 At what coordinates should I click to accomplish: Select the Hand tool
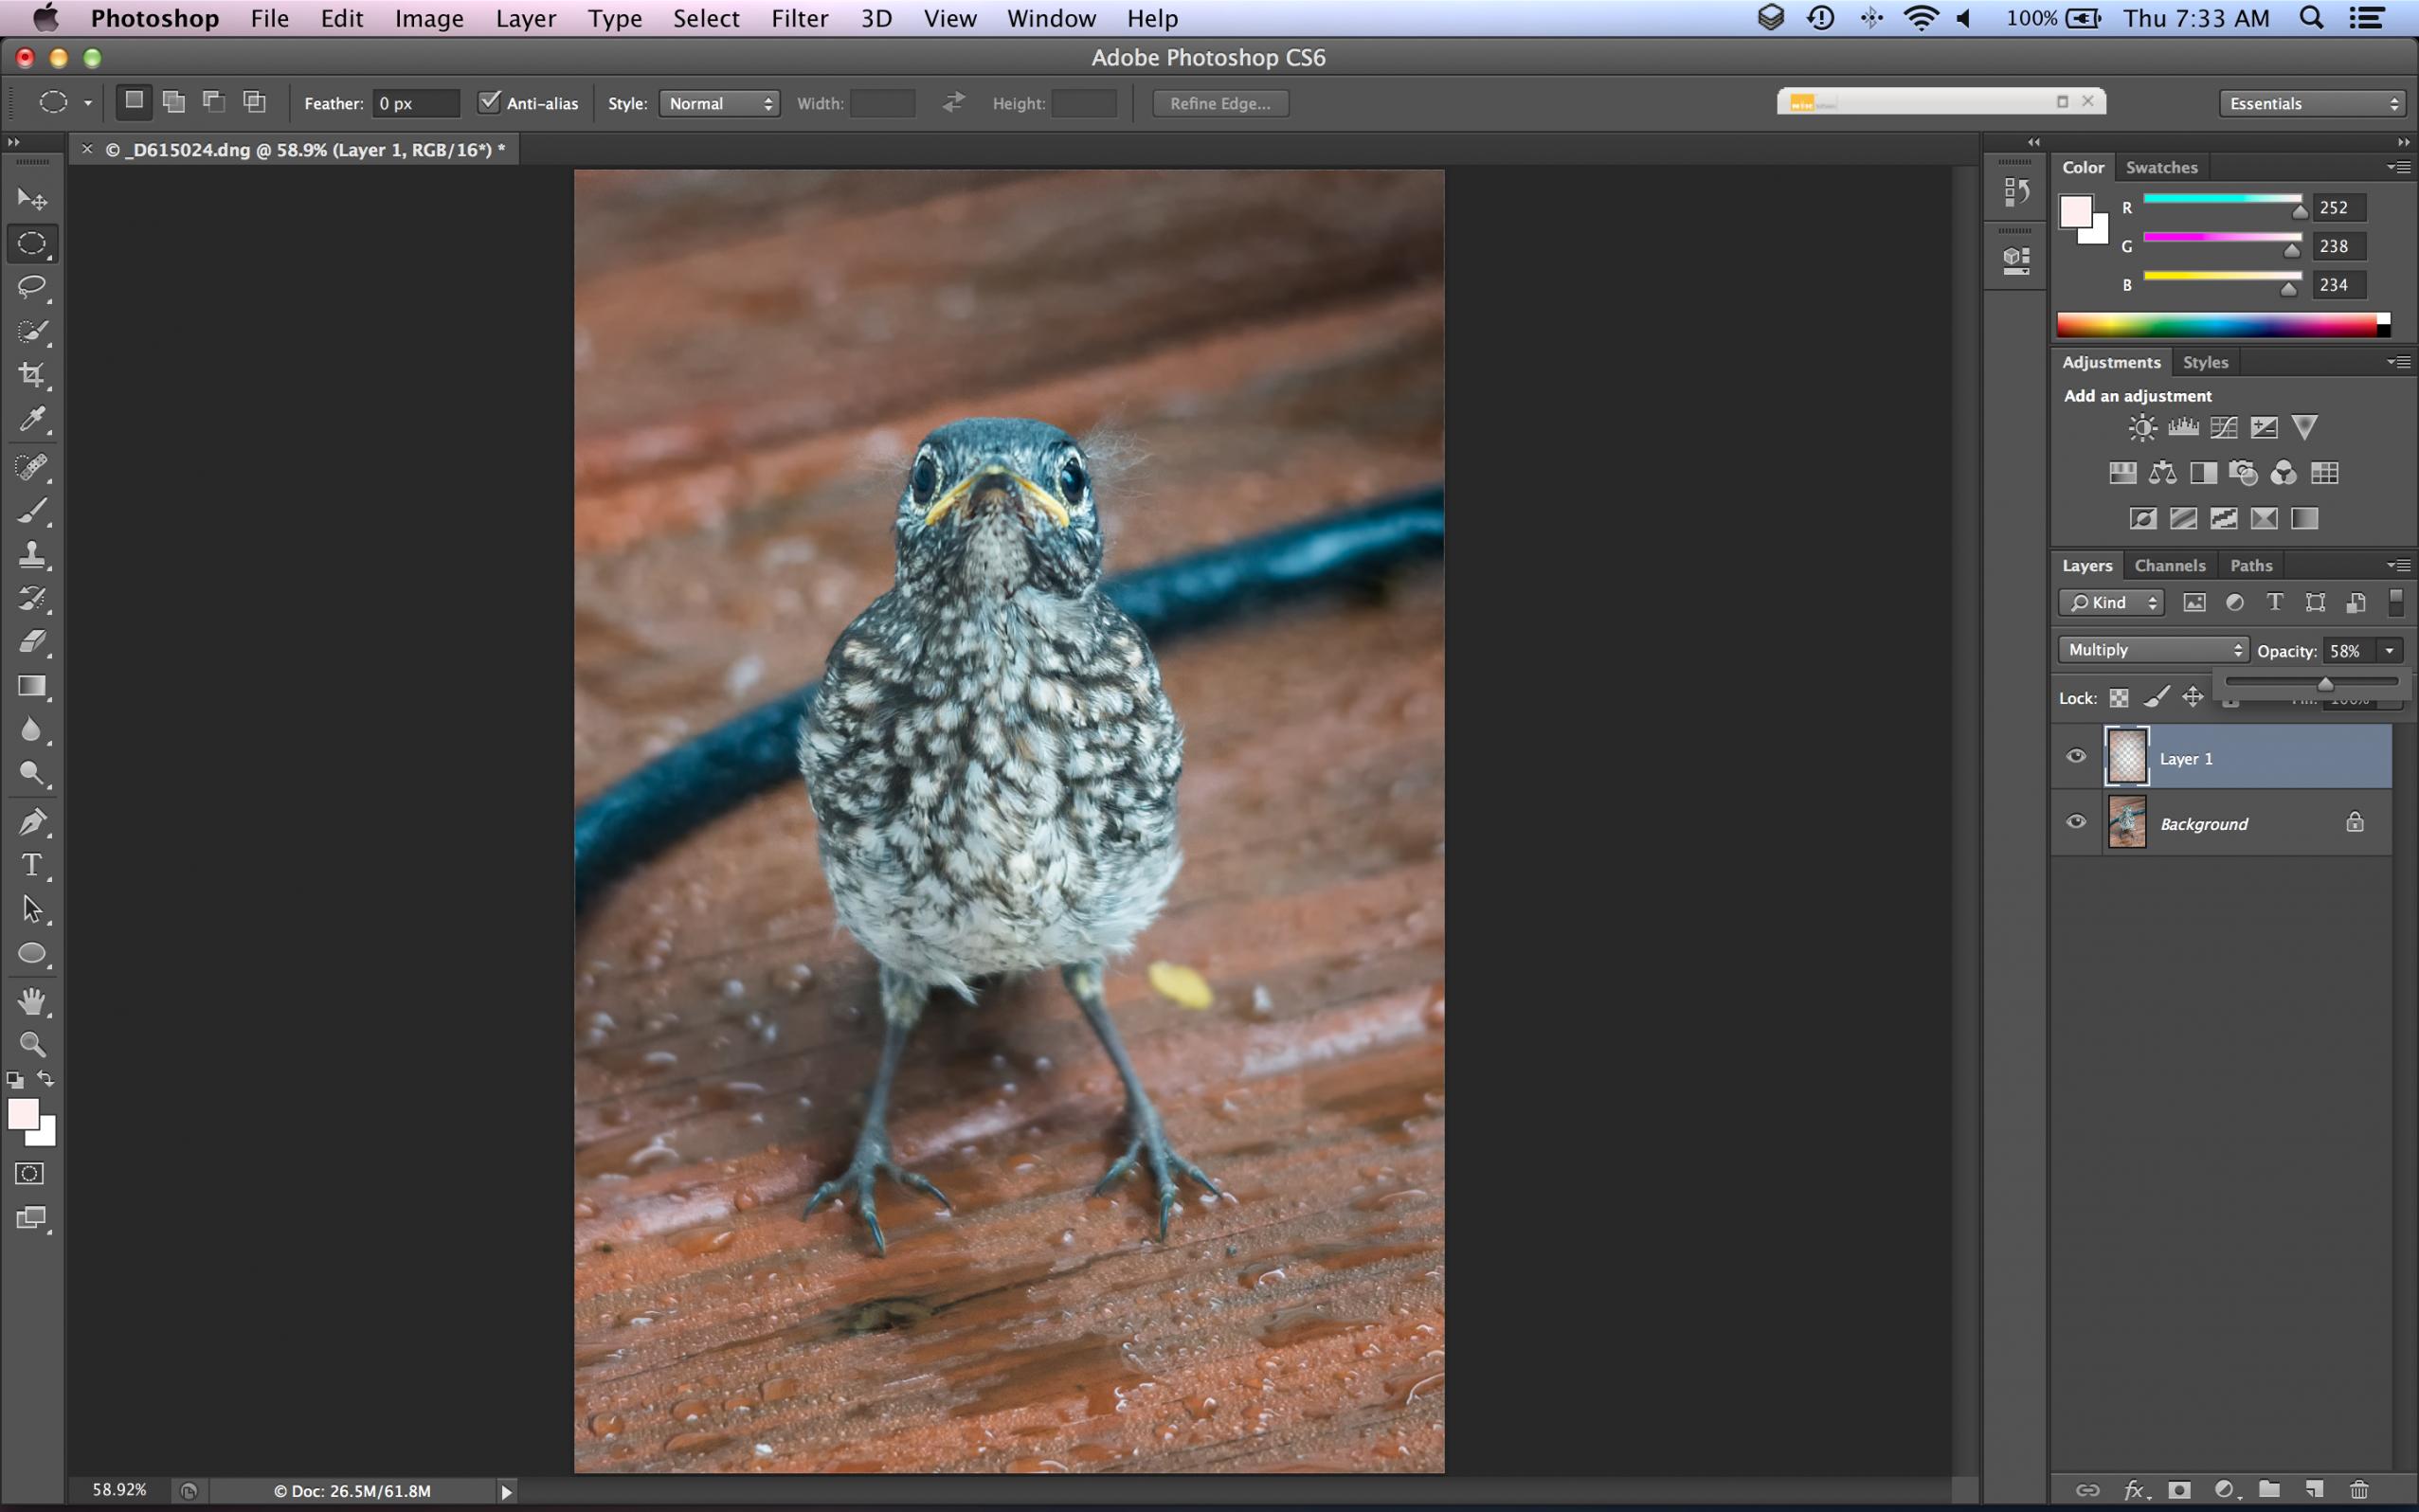(32, 1001)
